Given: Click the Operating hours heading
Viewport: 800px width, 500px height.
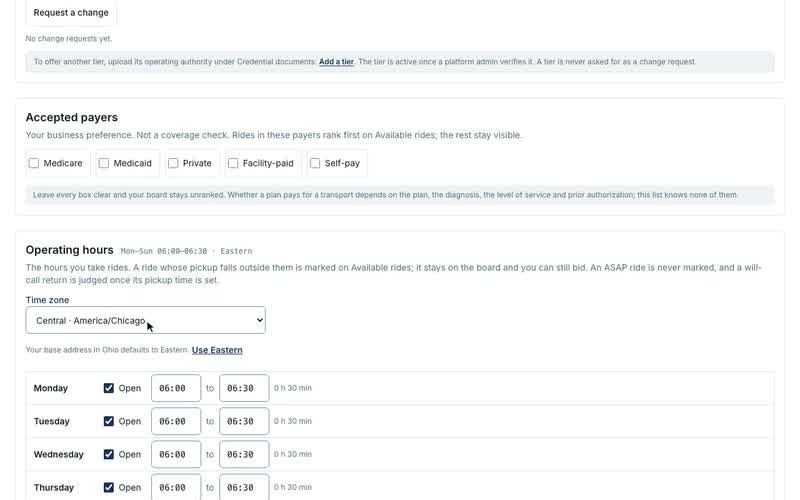Looking at the screenshot, I should (69, 250).
